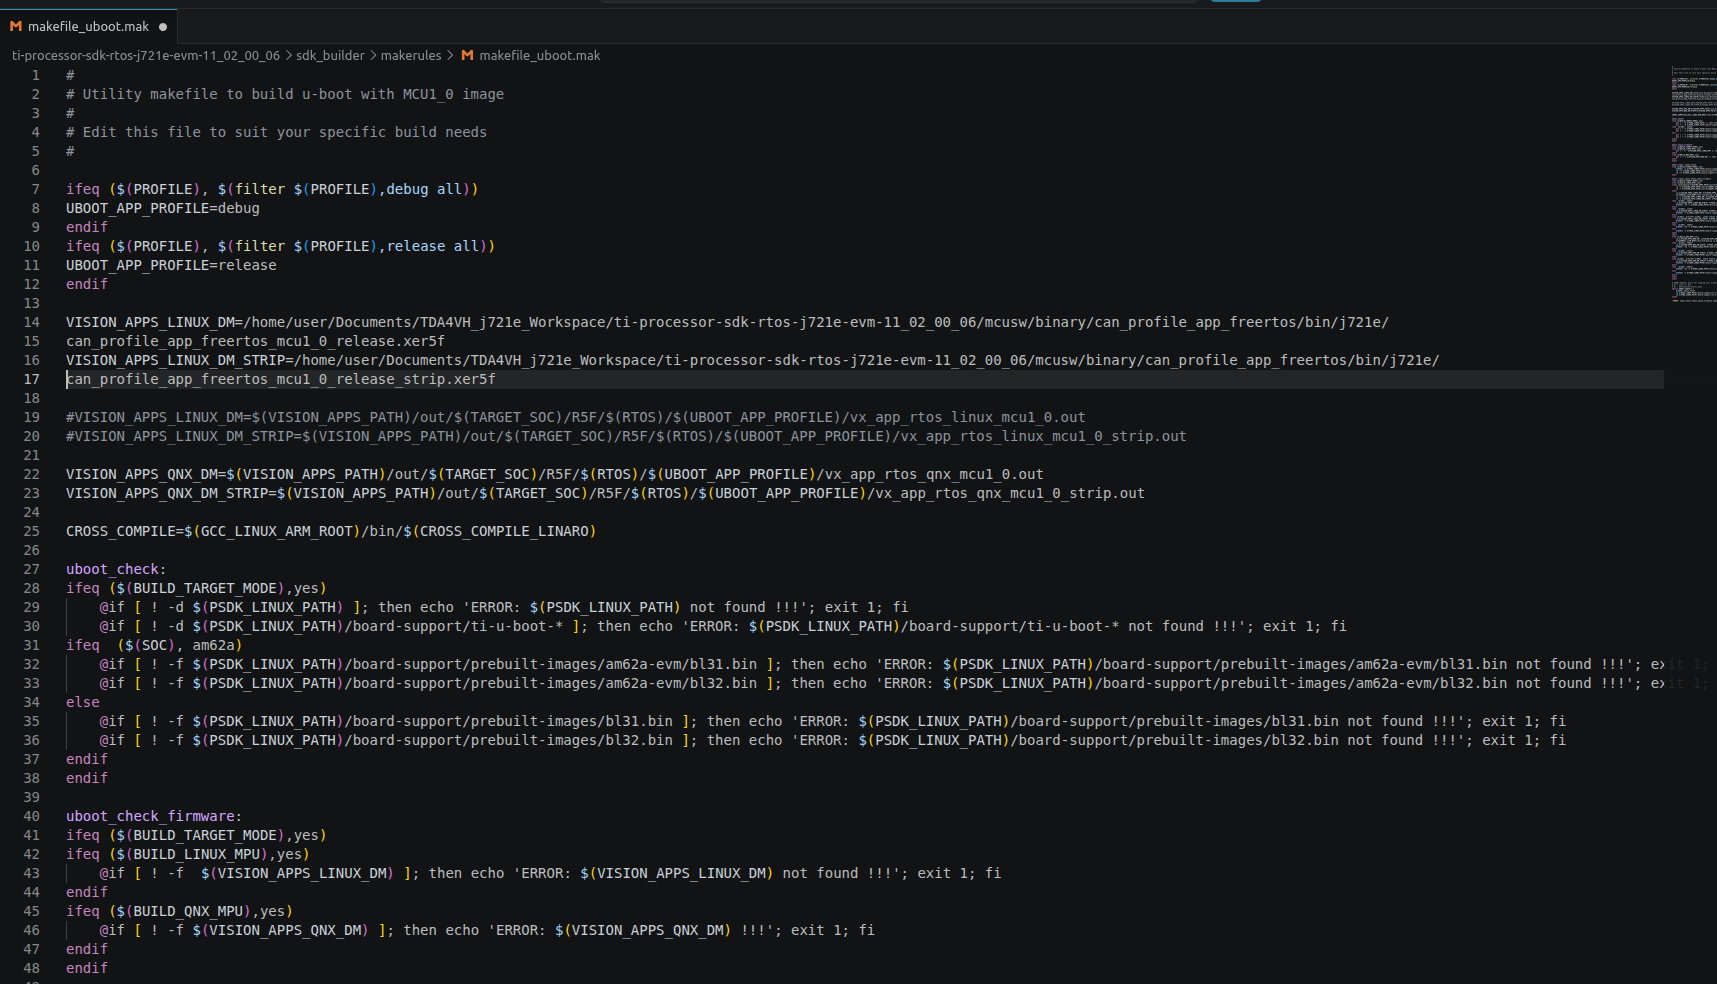1717x984 pixels.
Task: Click 'can_profile_app_freertos_mcu1_0_release.xer5f' text on line 15
Action: tap(255, 342)
